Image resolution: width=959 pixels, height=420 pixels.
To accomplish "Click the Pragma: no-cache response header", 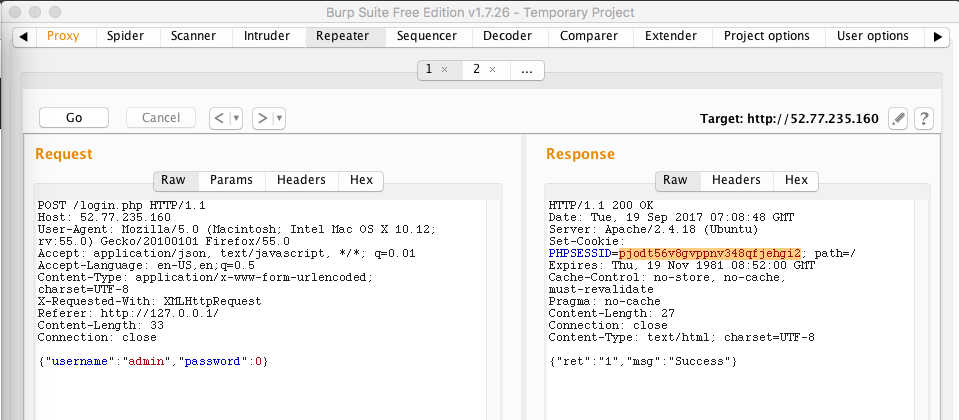I will click(604, 301).
